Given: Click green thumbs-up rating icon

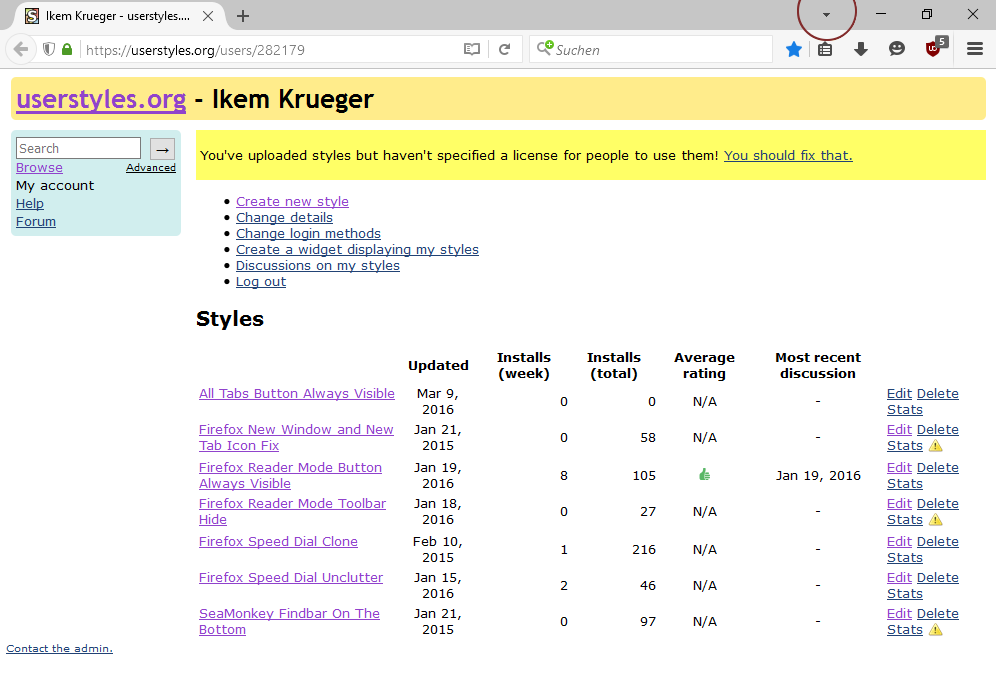Looking at the screenshot, I should 704,475.
